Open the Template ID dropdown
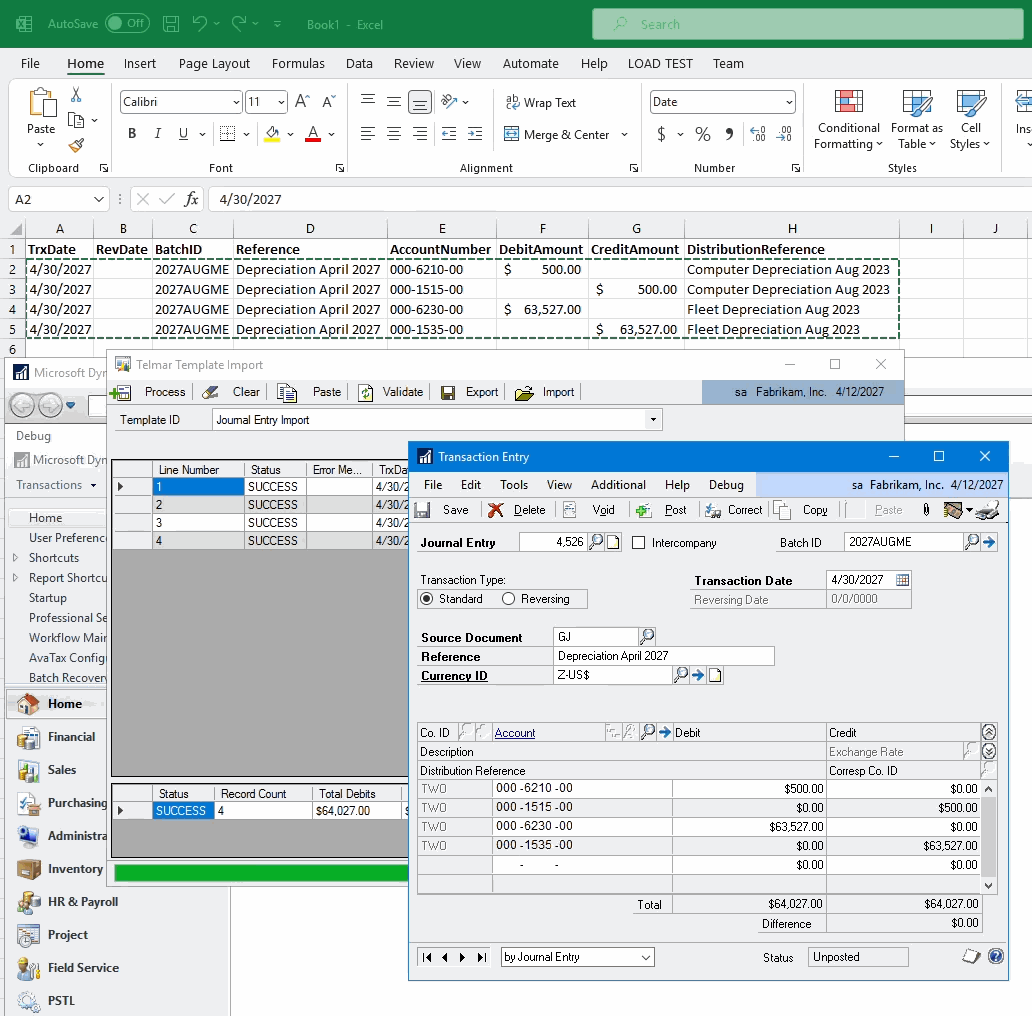Viewport: 1032px width, 1016px height. pos(654,419)
